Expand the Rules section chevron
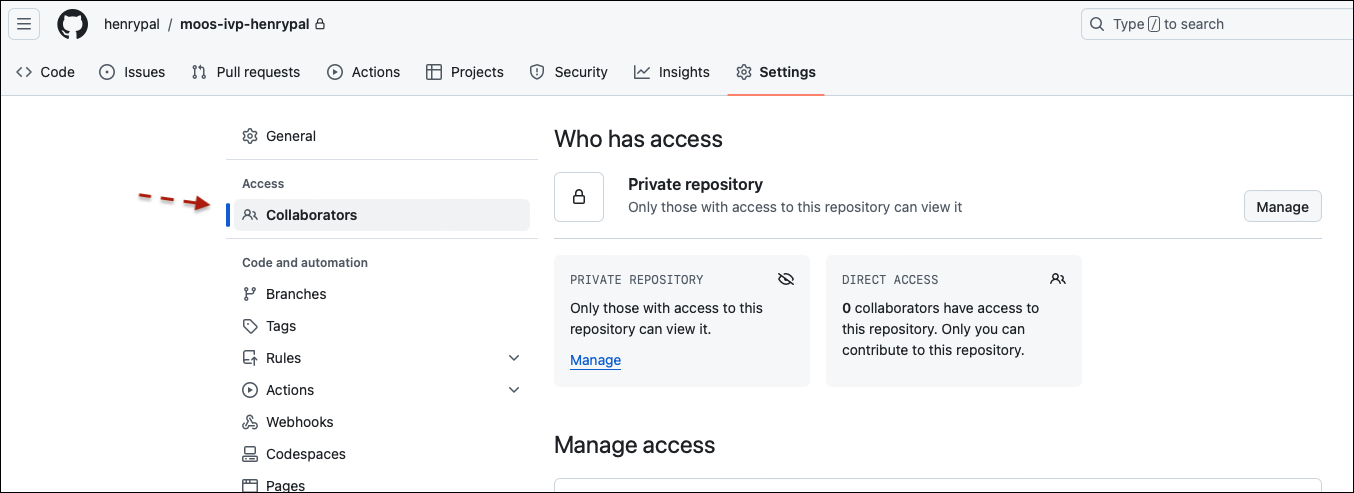Screen dimensions: 1354x493 point(514,358)
